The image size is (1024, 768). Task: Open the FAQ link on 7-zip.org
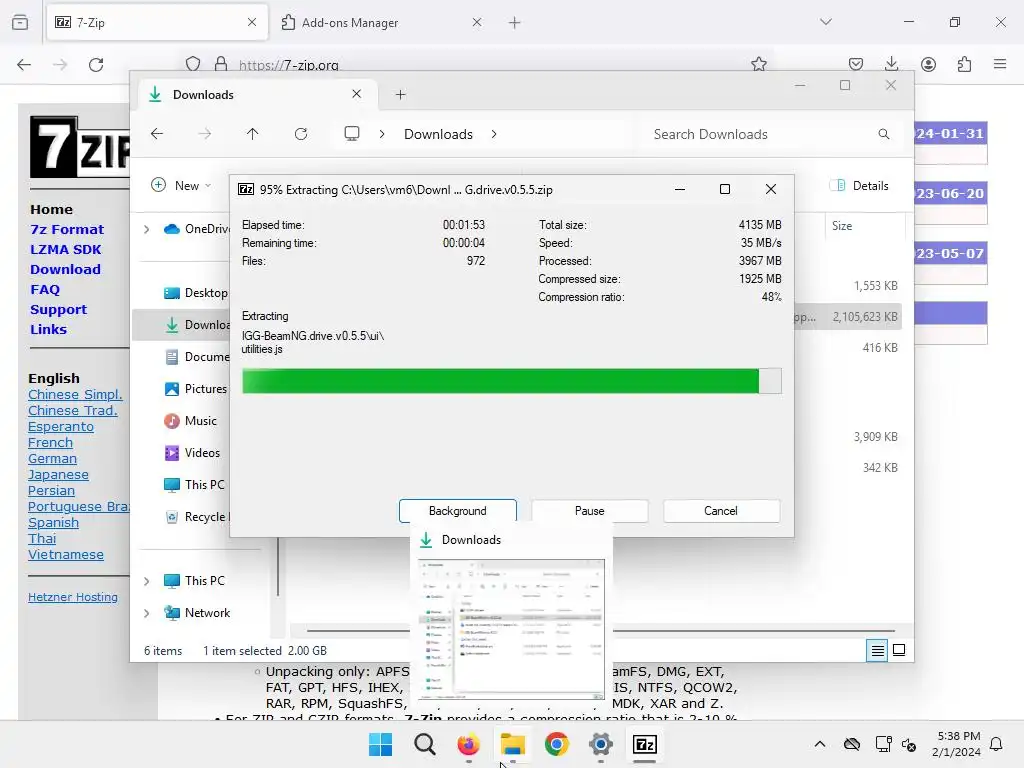[45, 289]
